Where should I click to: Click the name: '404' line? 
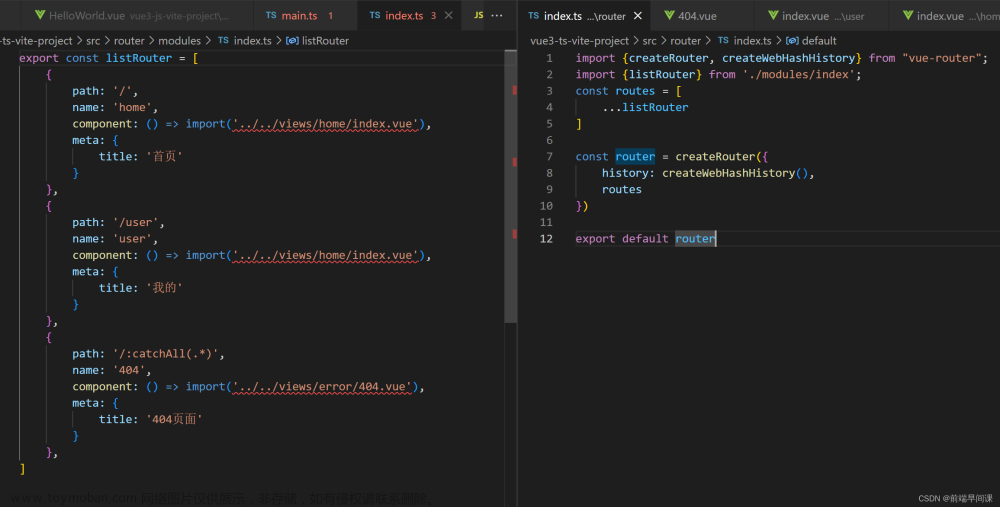pos(112,370)
